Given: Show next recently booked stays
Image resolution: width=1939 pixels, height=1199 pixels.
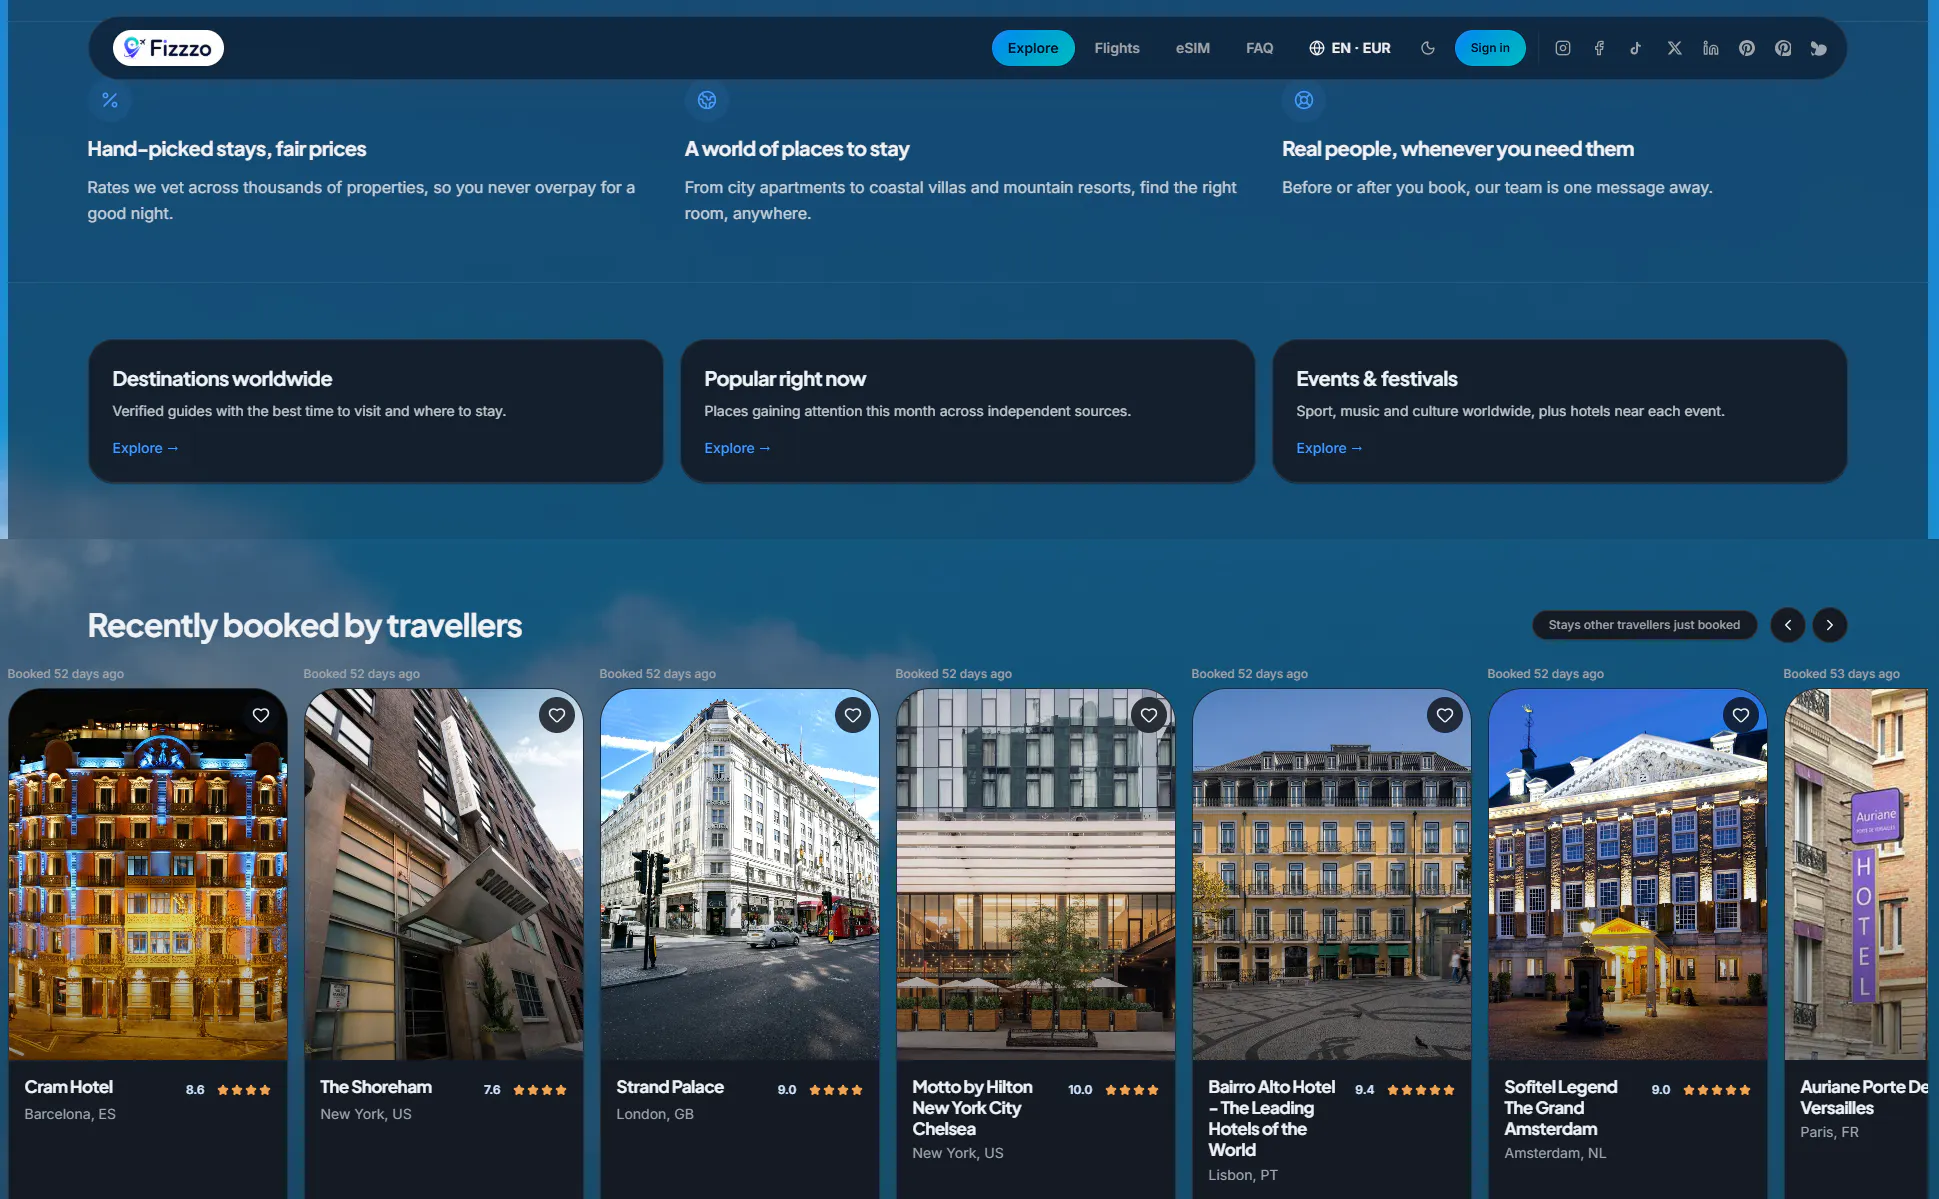Looking at the screenshot, I should click(1829, 625).
